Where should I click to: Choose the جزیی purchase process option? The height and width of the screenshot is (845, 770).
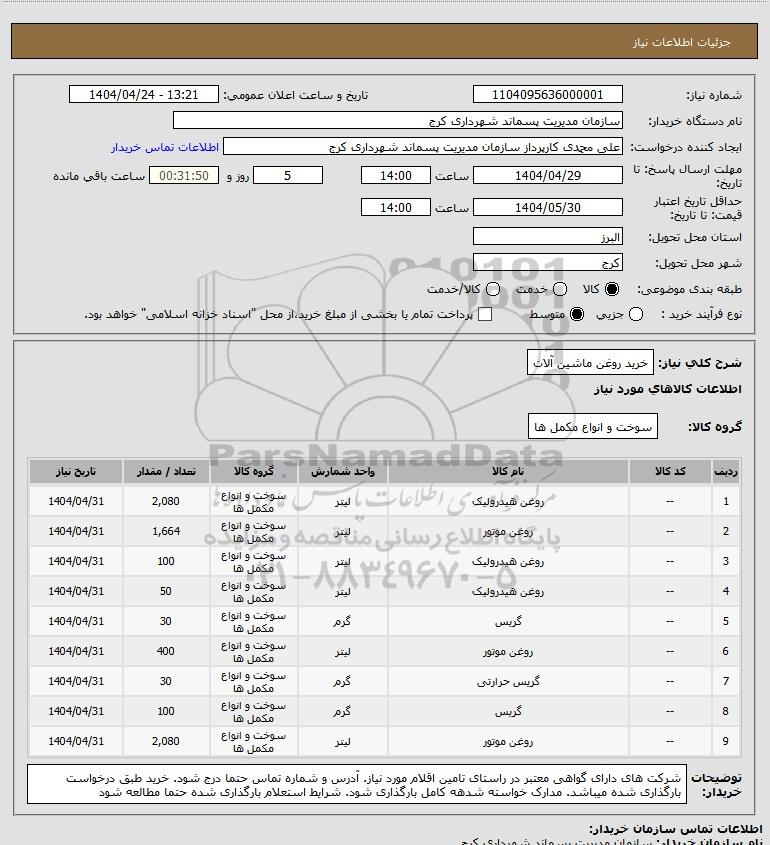636,314
